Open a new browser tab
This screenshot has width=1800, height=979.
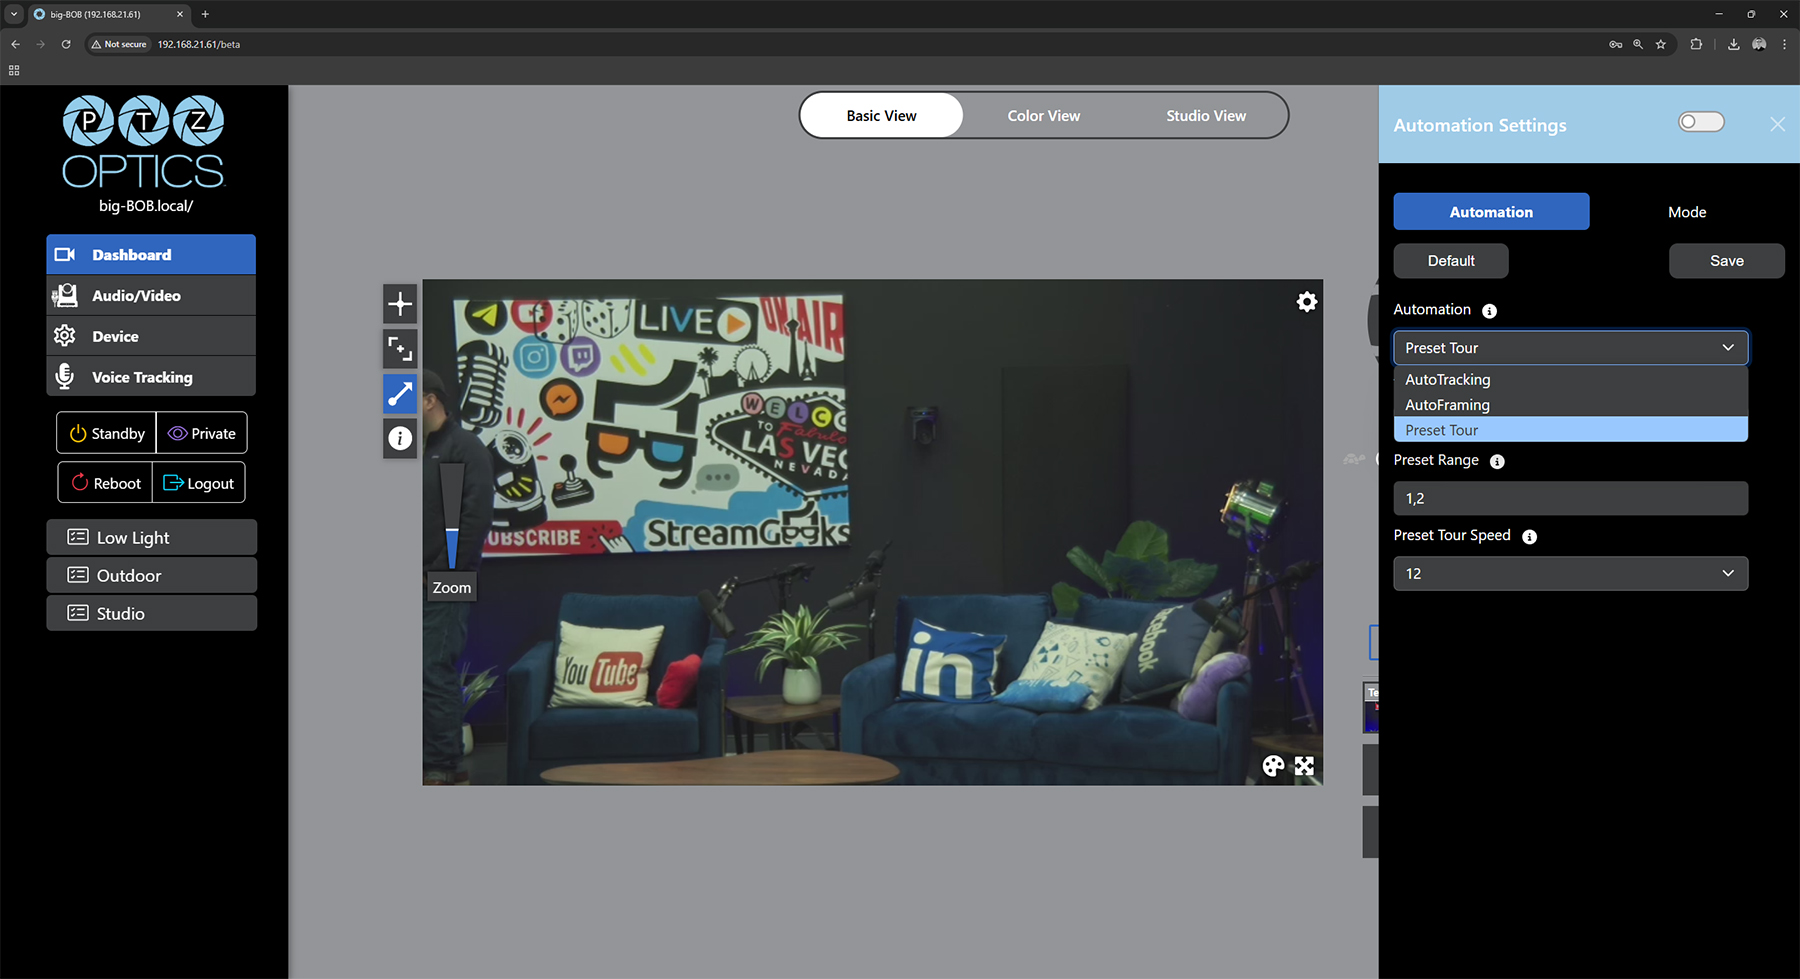(x=205, y=14)
